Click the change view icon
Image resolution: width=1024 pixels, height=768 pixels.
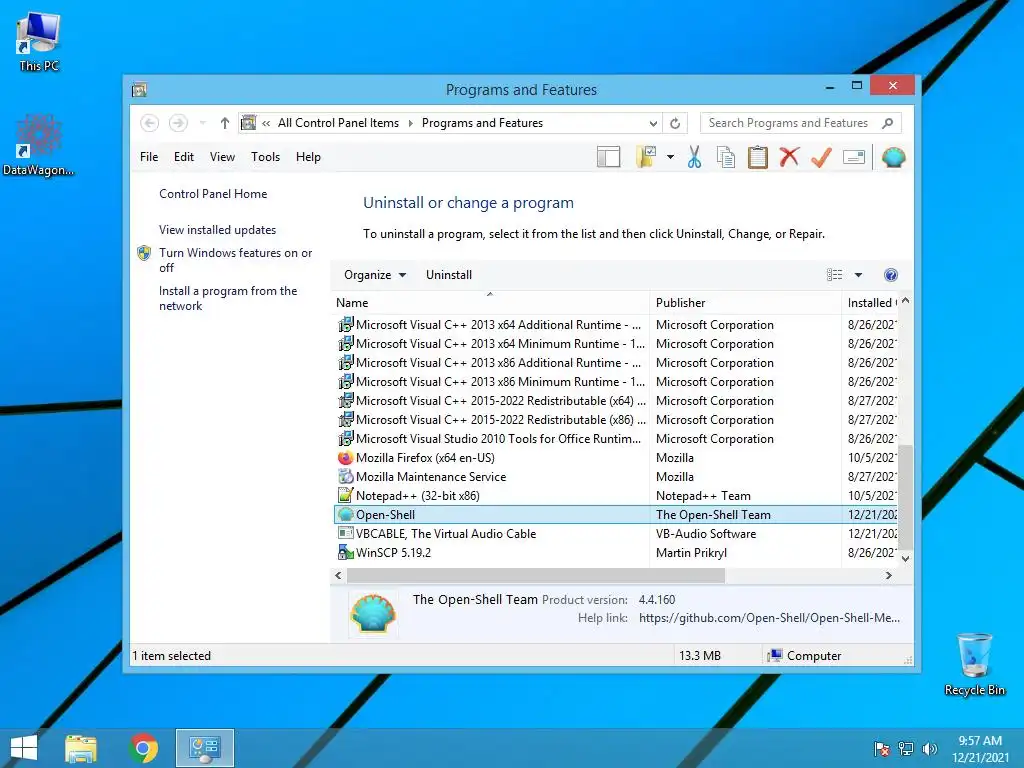point(834,275)
